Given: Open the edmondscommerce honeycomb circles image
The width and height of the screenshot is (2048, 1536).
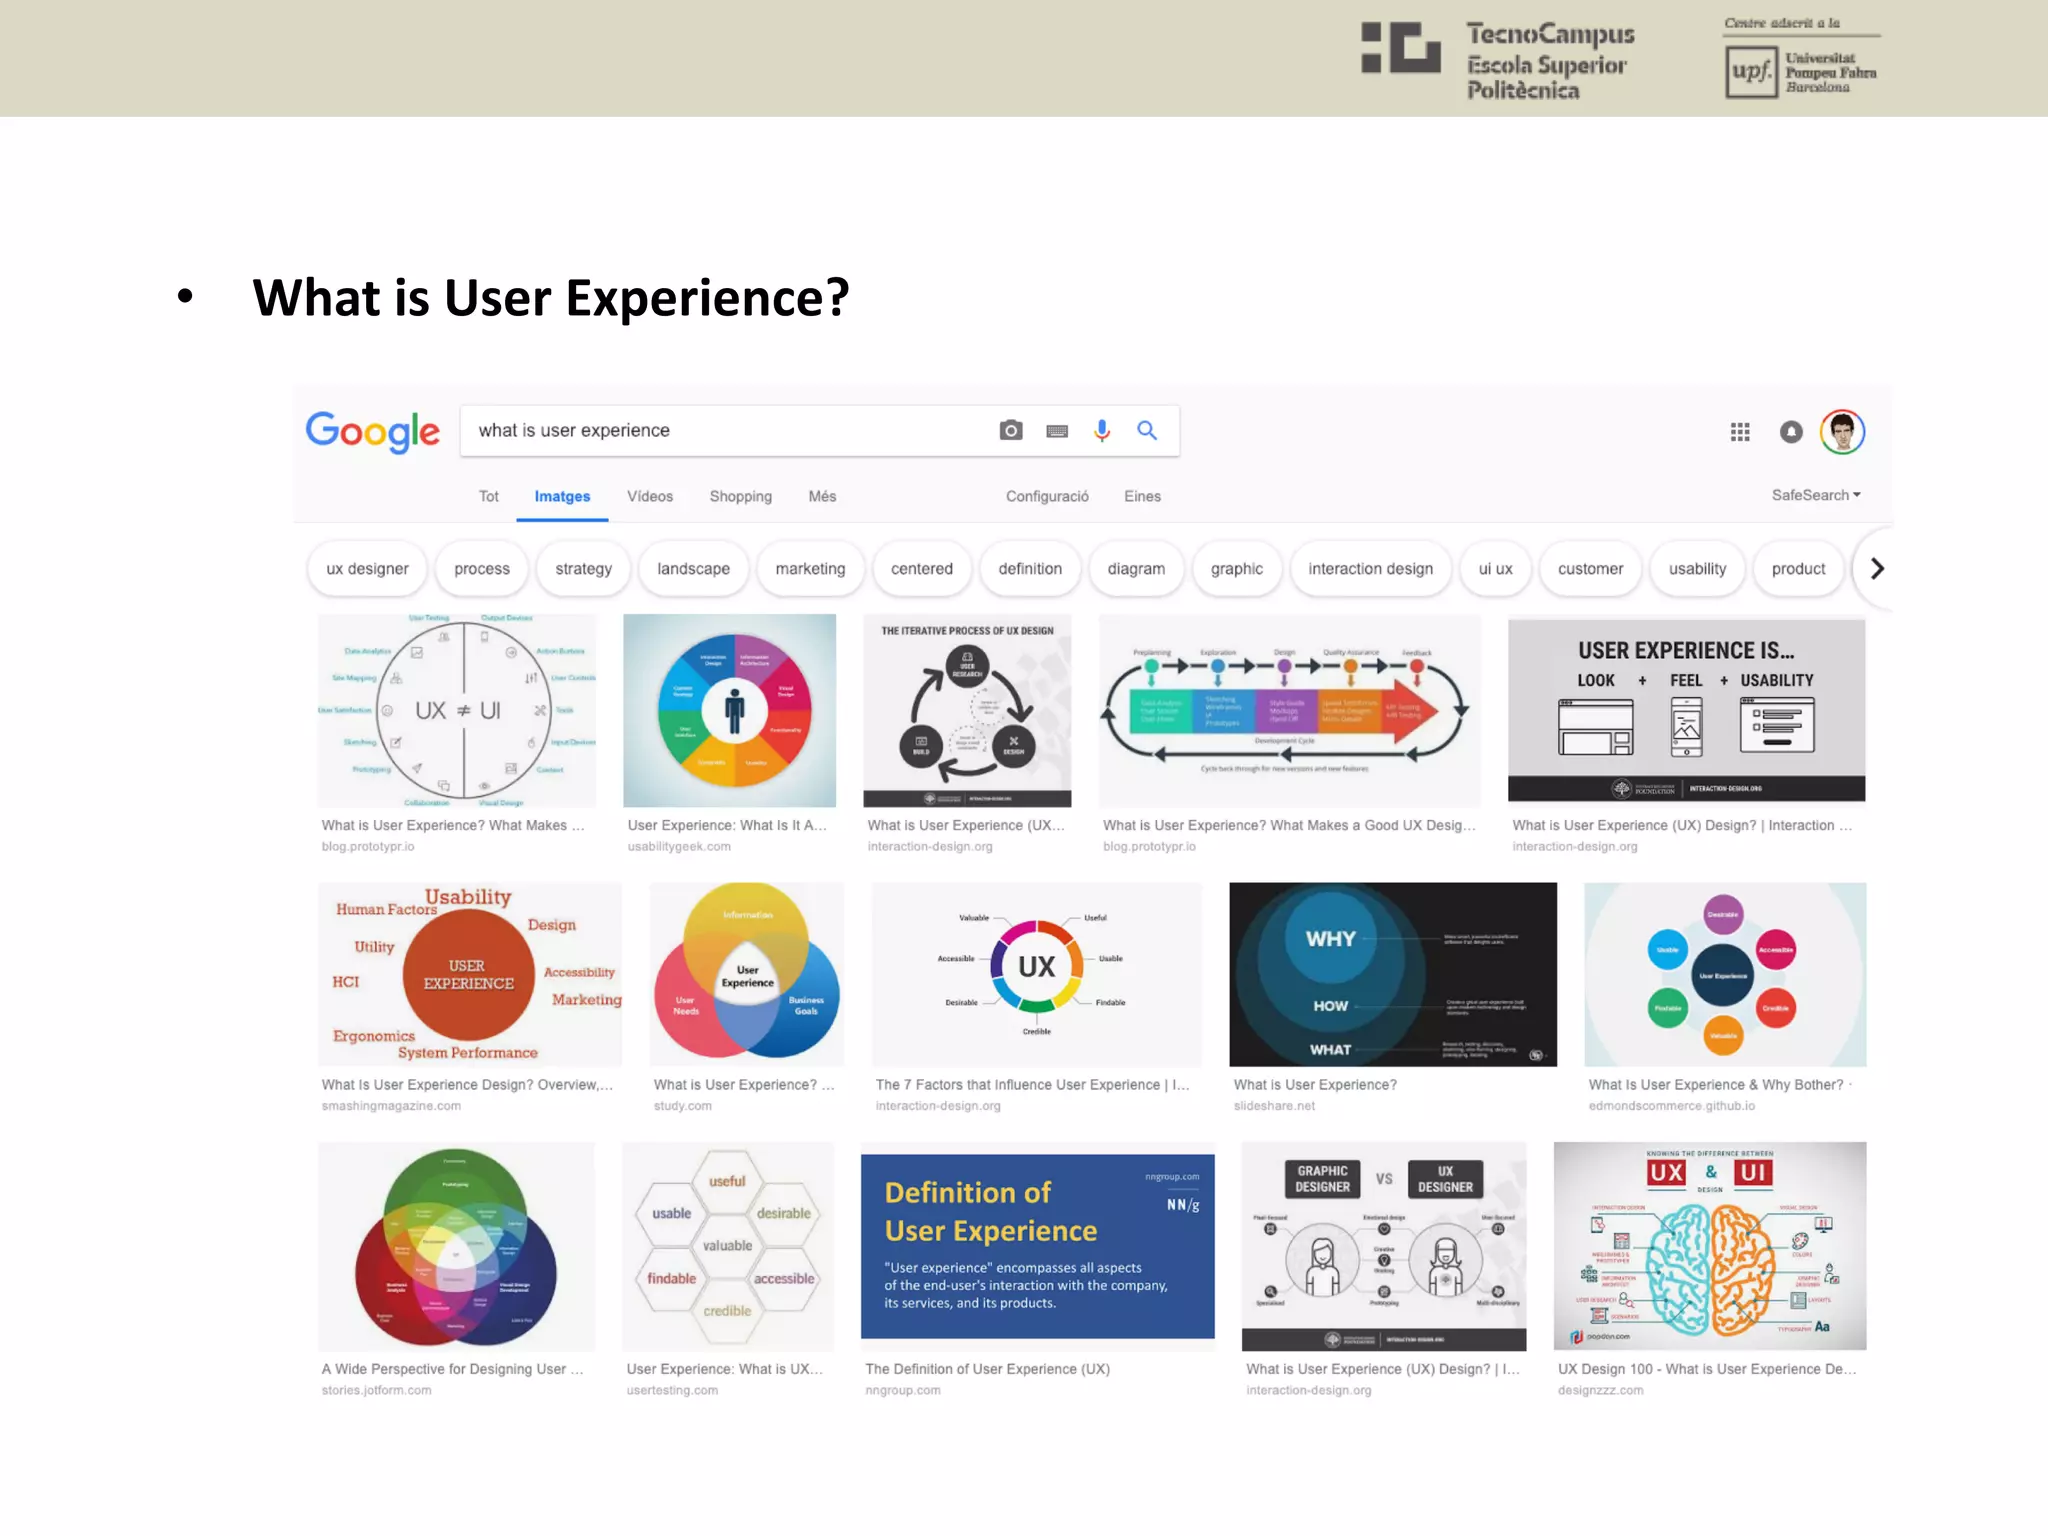Looking at the screenshot, I should [x=1725, y=974].
